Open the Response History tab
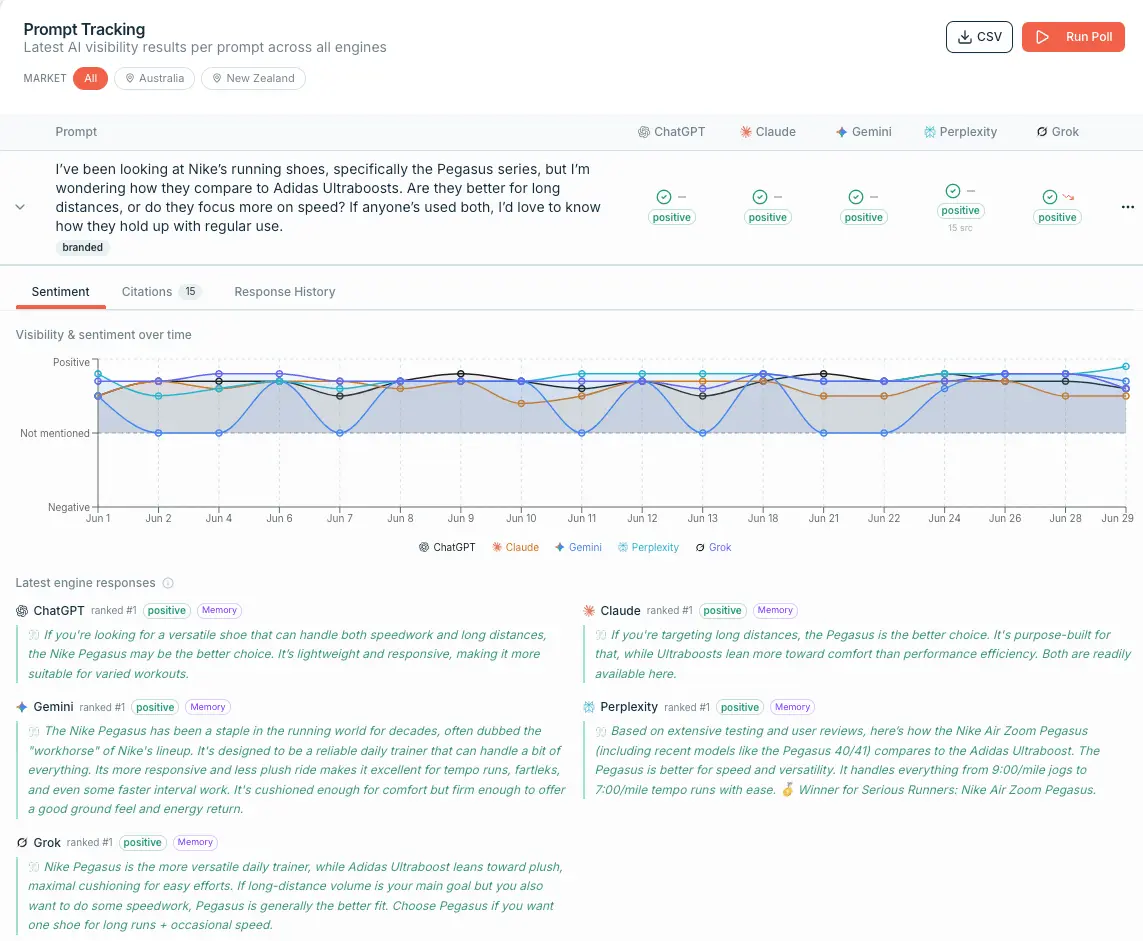 pyautogui.click(x=285, y=292)
